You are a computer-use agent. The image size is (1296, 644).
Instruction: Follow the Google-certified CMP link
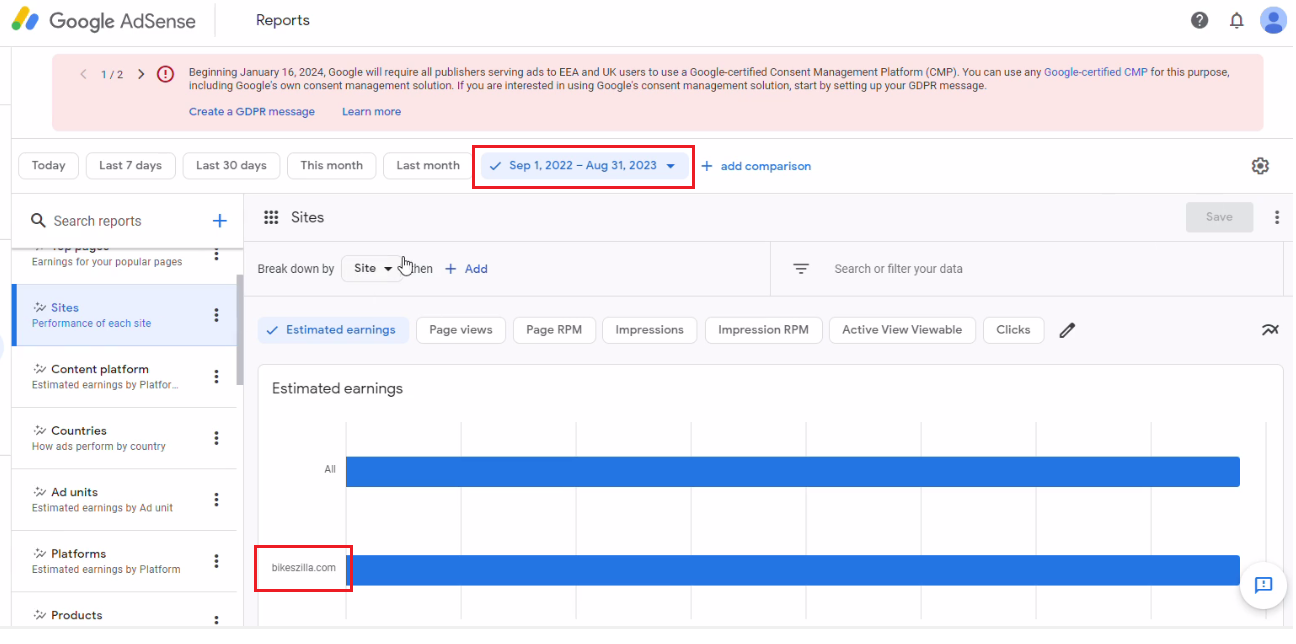1096,72
